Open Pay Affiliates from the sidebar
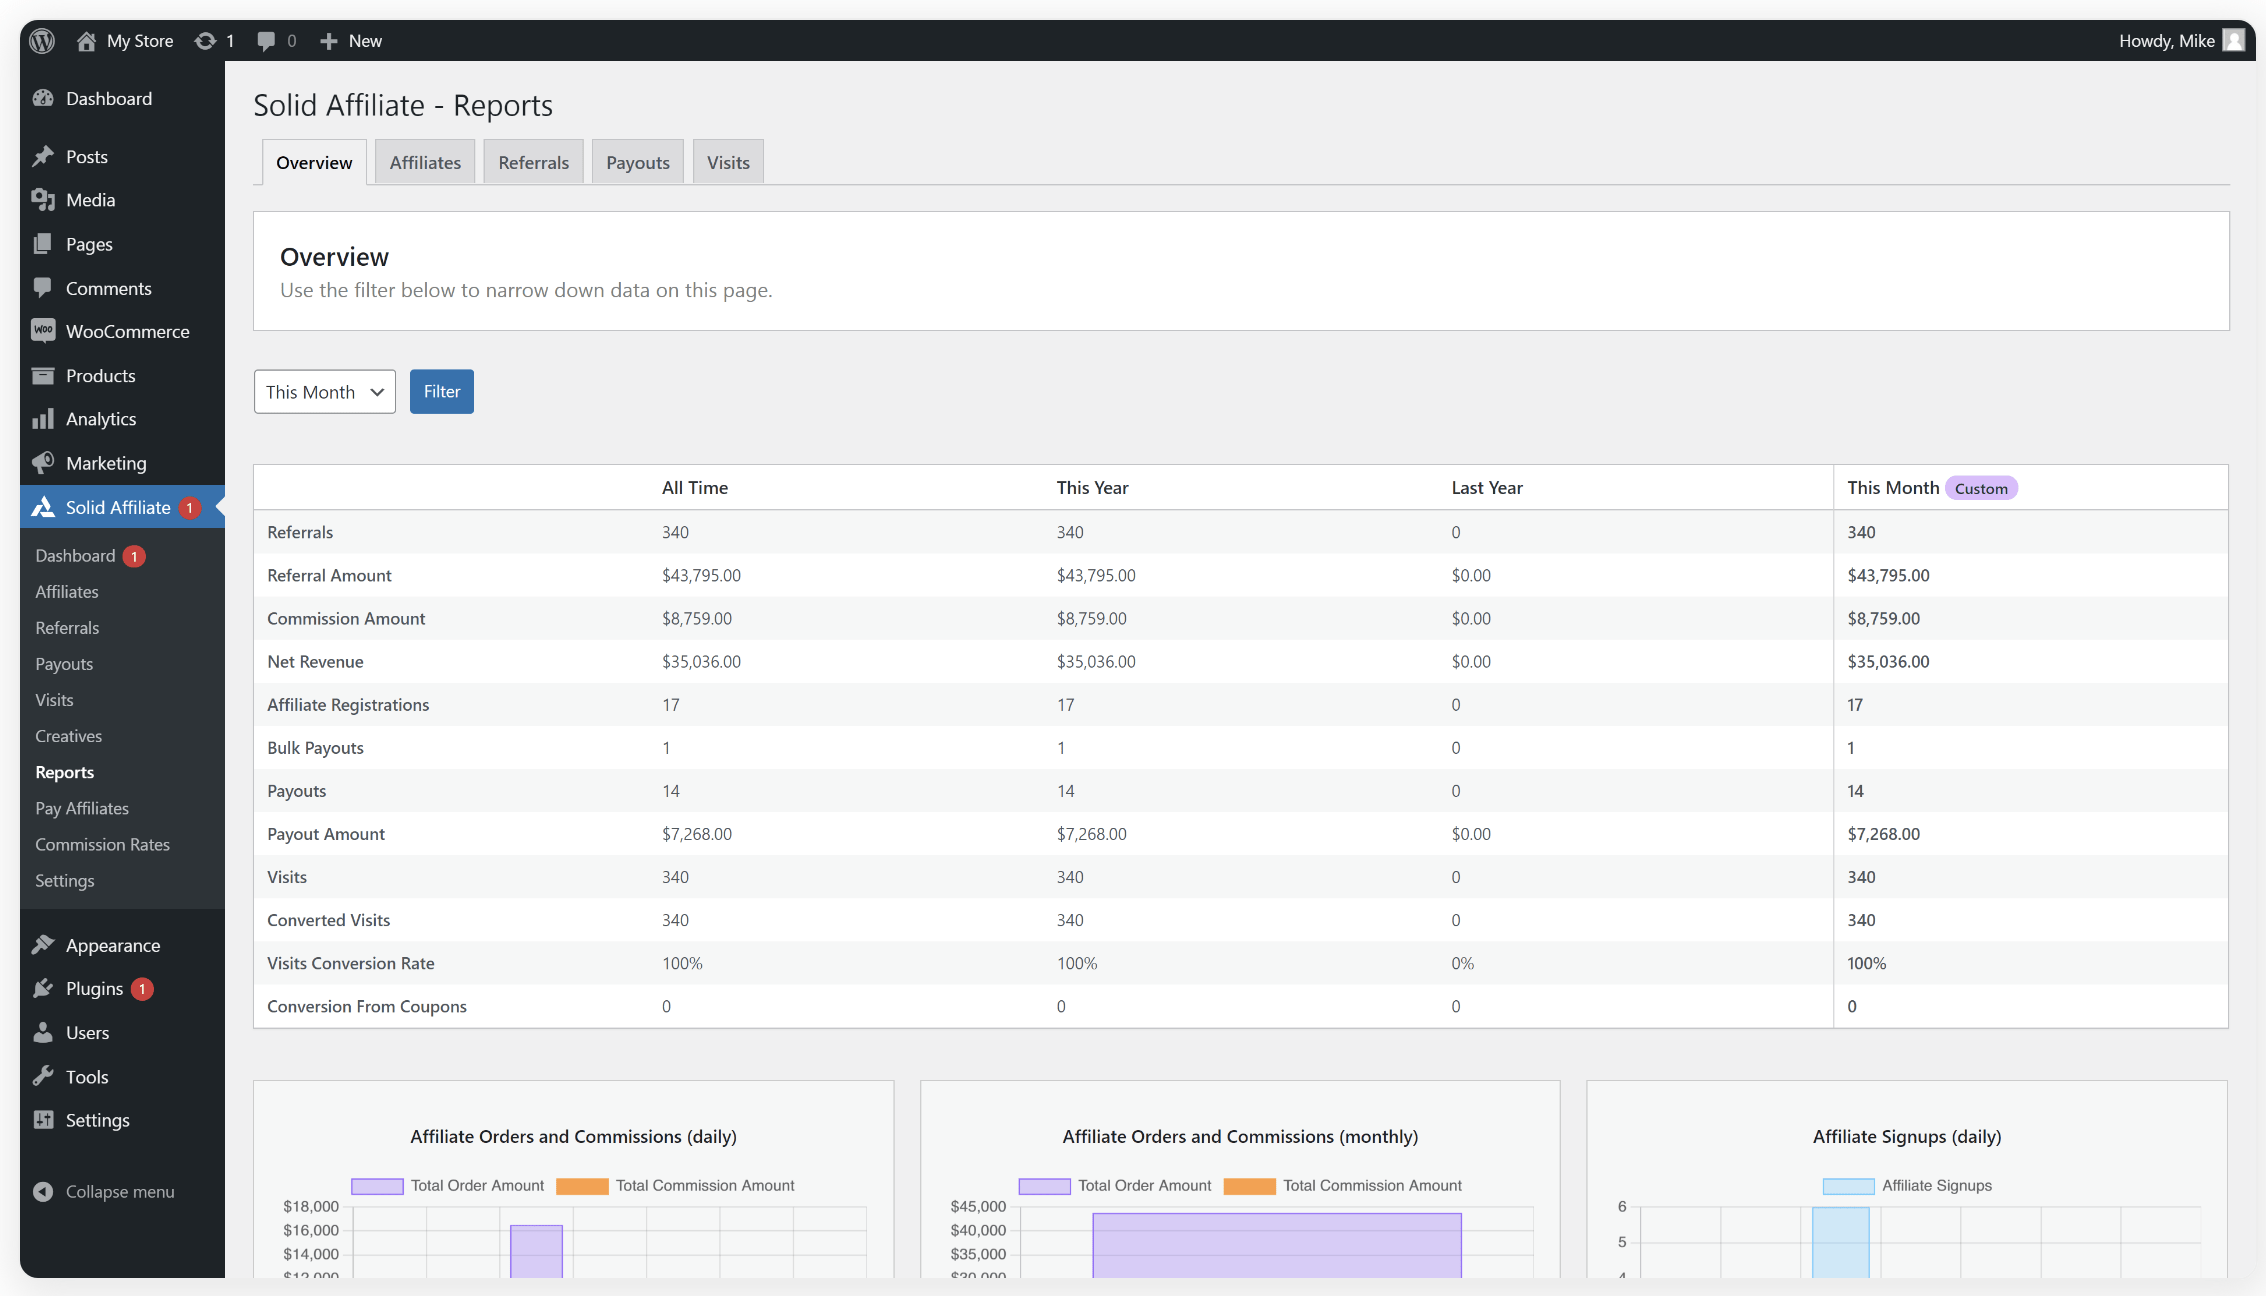The image size is (2266, 1296). click(x=82, y=808)
